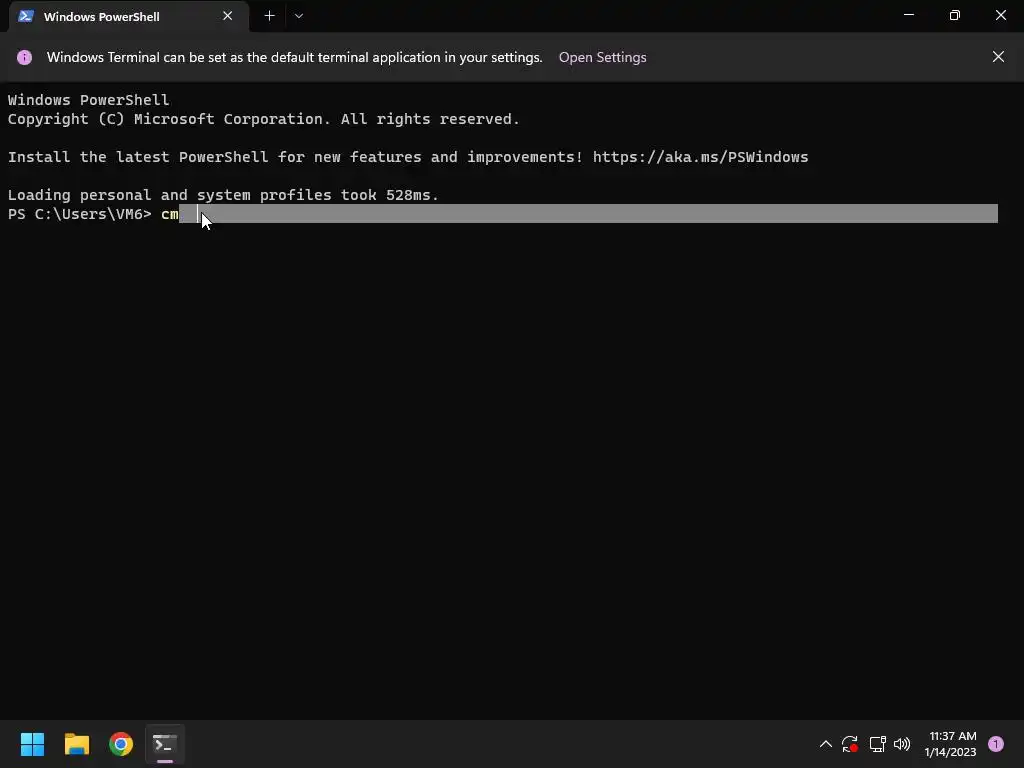This screenshot has width=1024, height=768.
Task: Click the PowerShell icon in the tab
Action: [x=26, y=16]
